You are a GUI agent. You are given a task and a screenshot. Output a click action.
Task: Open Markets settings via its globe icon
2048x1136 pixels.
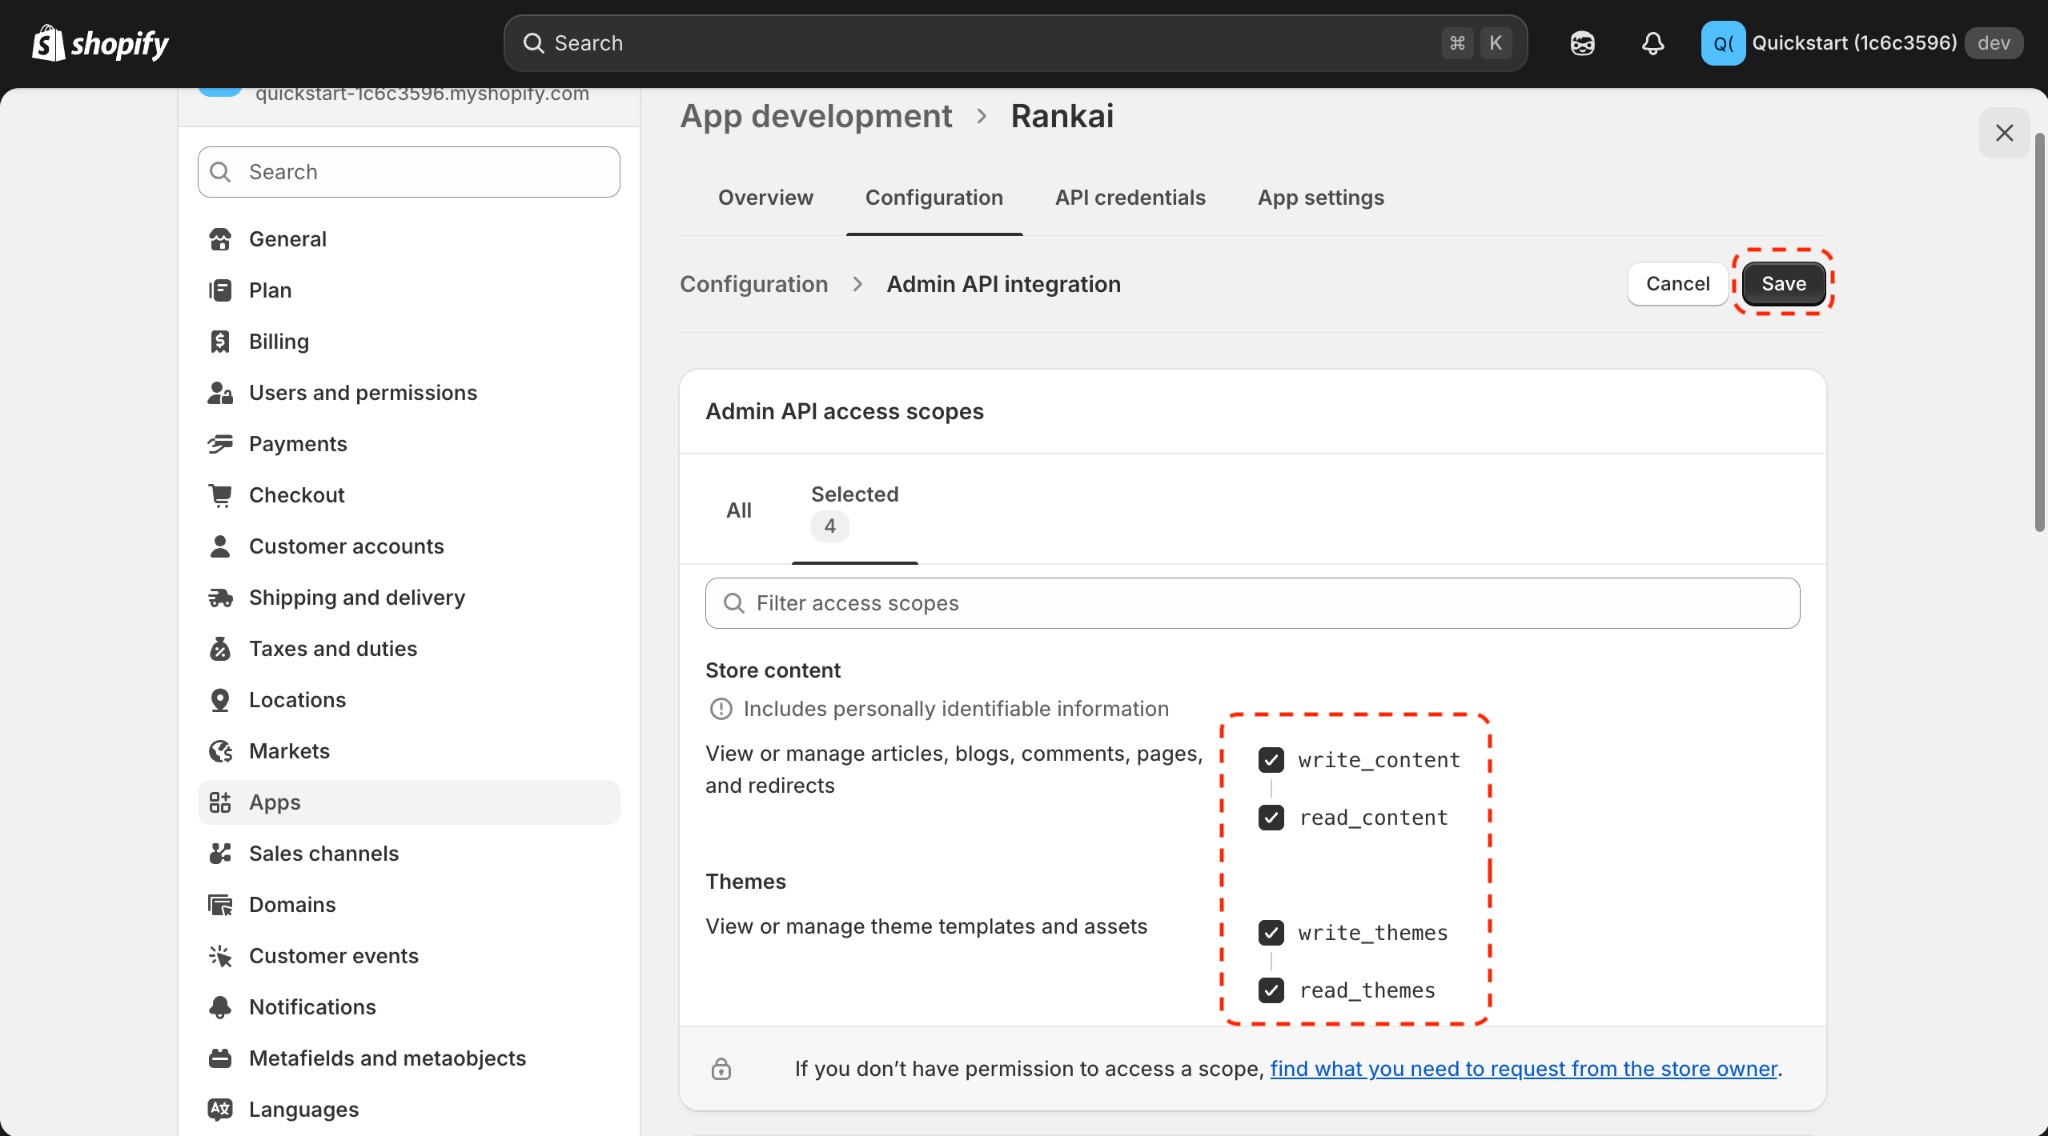[219, 750]
